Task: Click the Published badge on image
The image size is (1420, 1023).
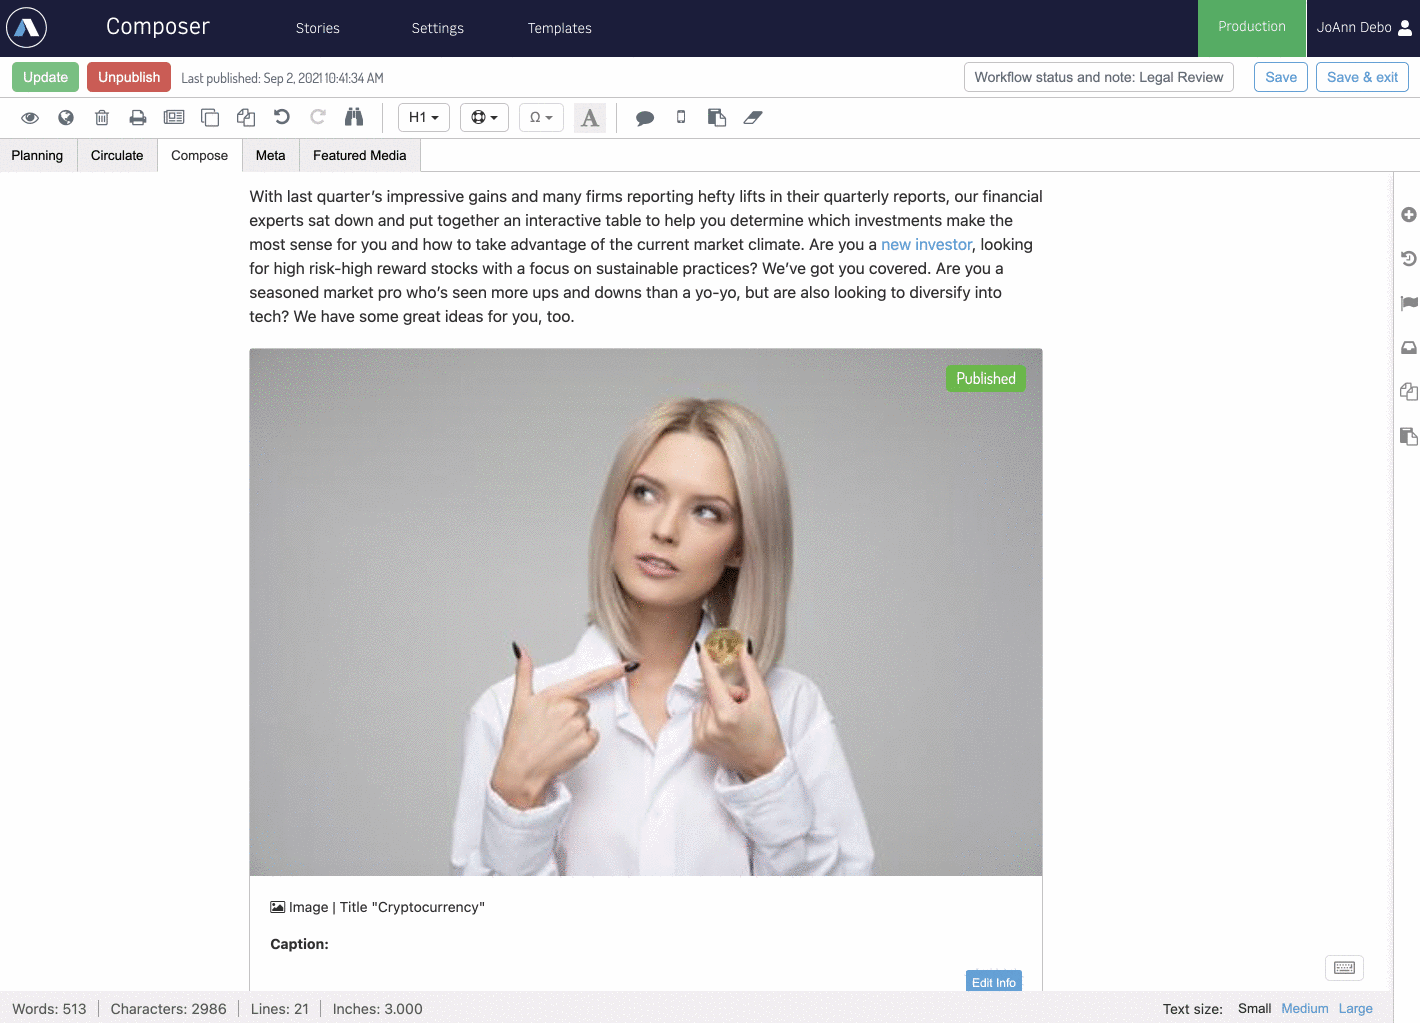Action: (x=986, y=378)
